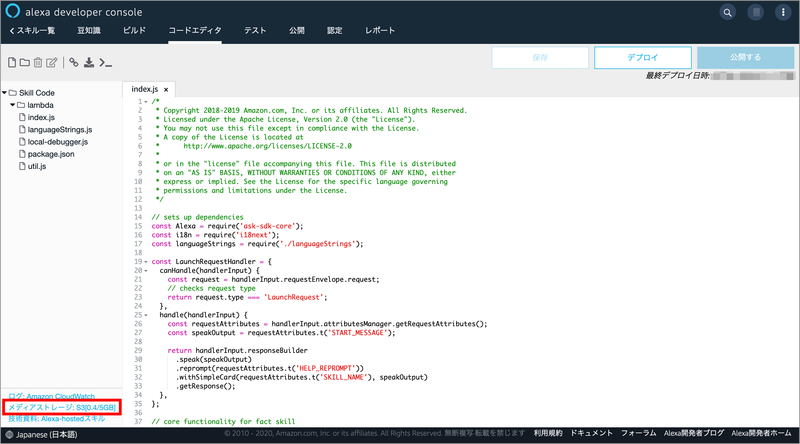This screenshot has height=444, width=800.
Task: Click the Alexa ring logo
Action: (x=12, y=11)
